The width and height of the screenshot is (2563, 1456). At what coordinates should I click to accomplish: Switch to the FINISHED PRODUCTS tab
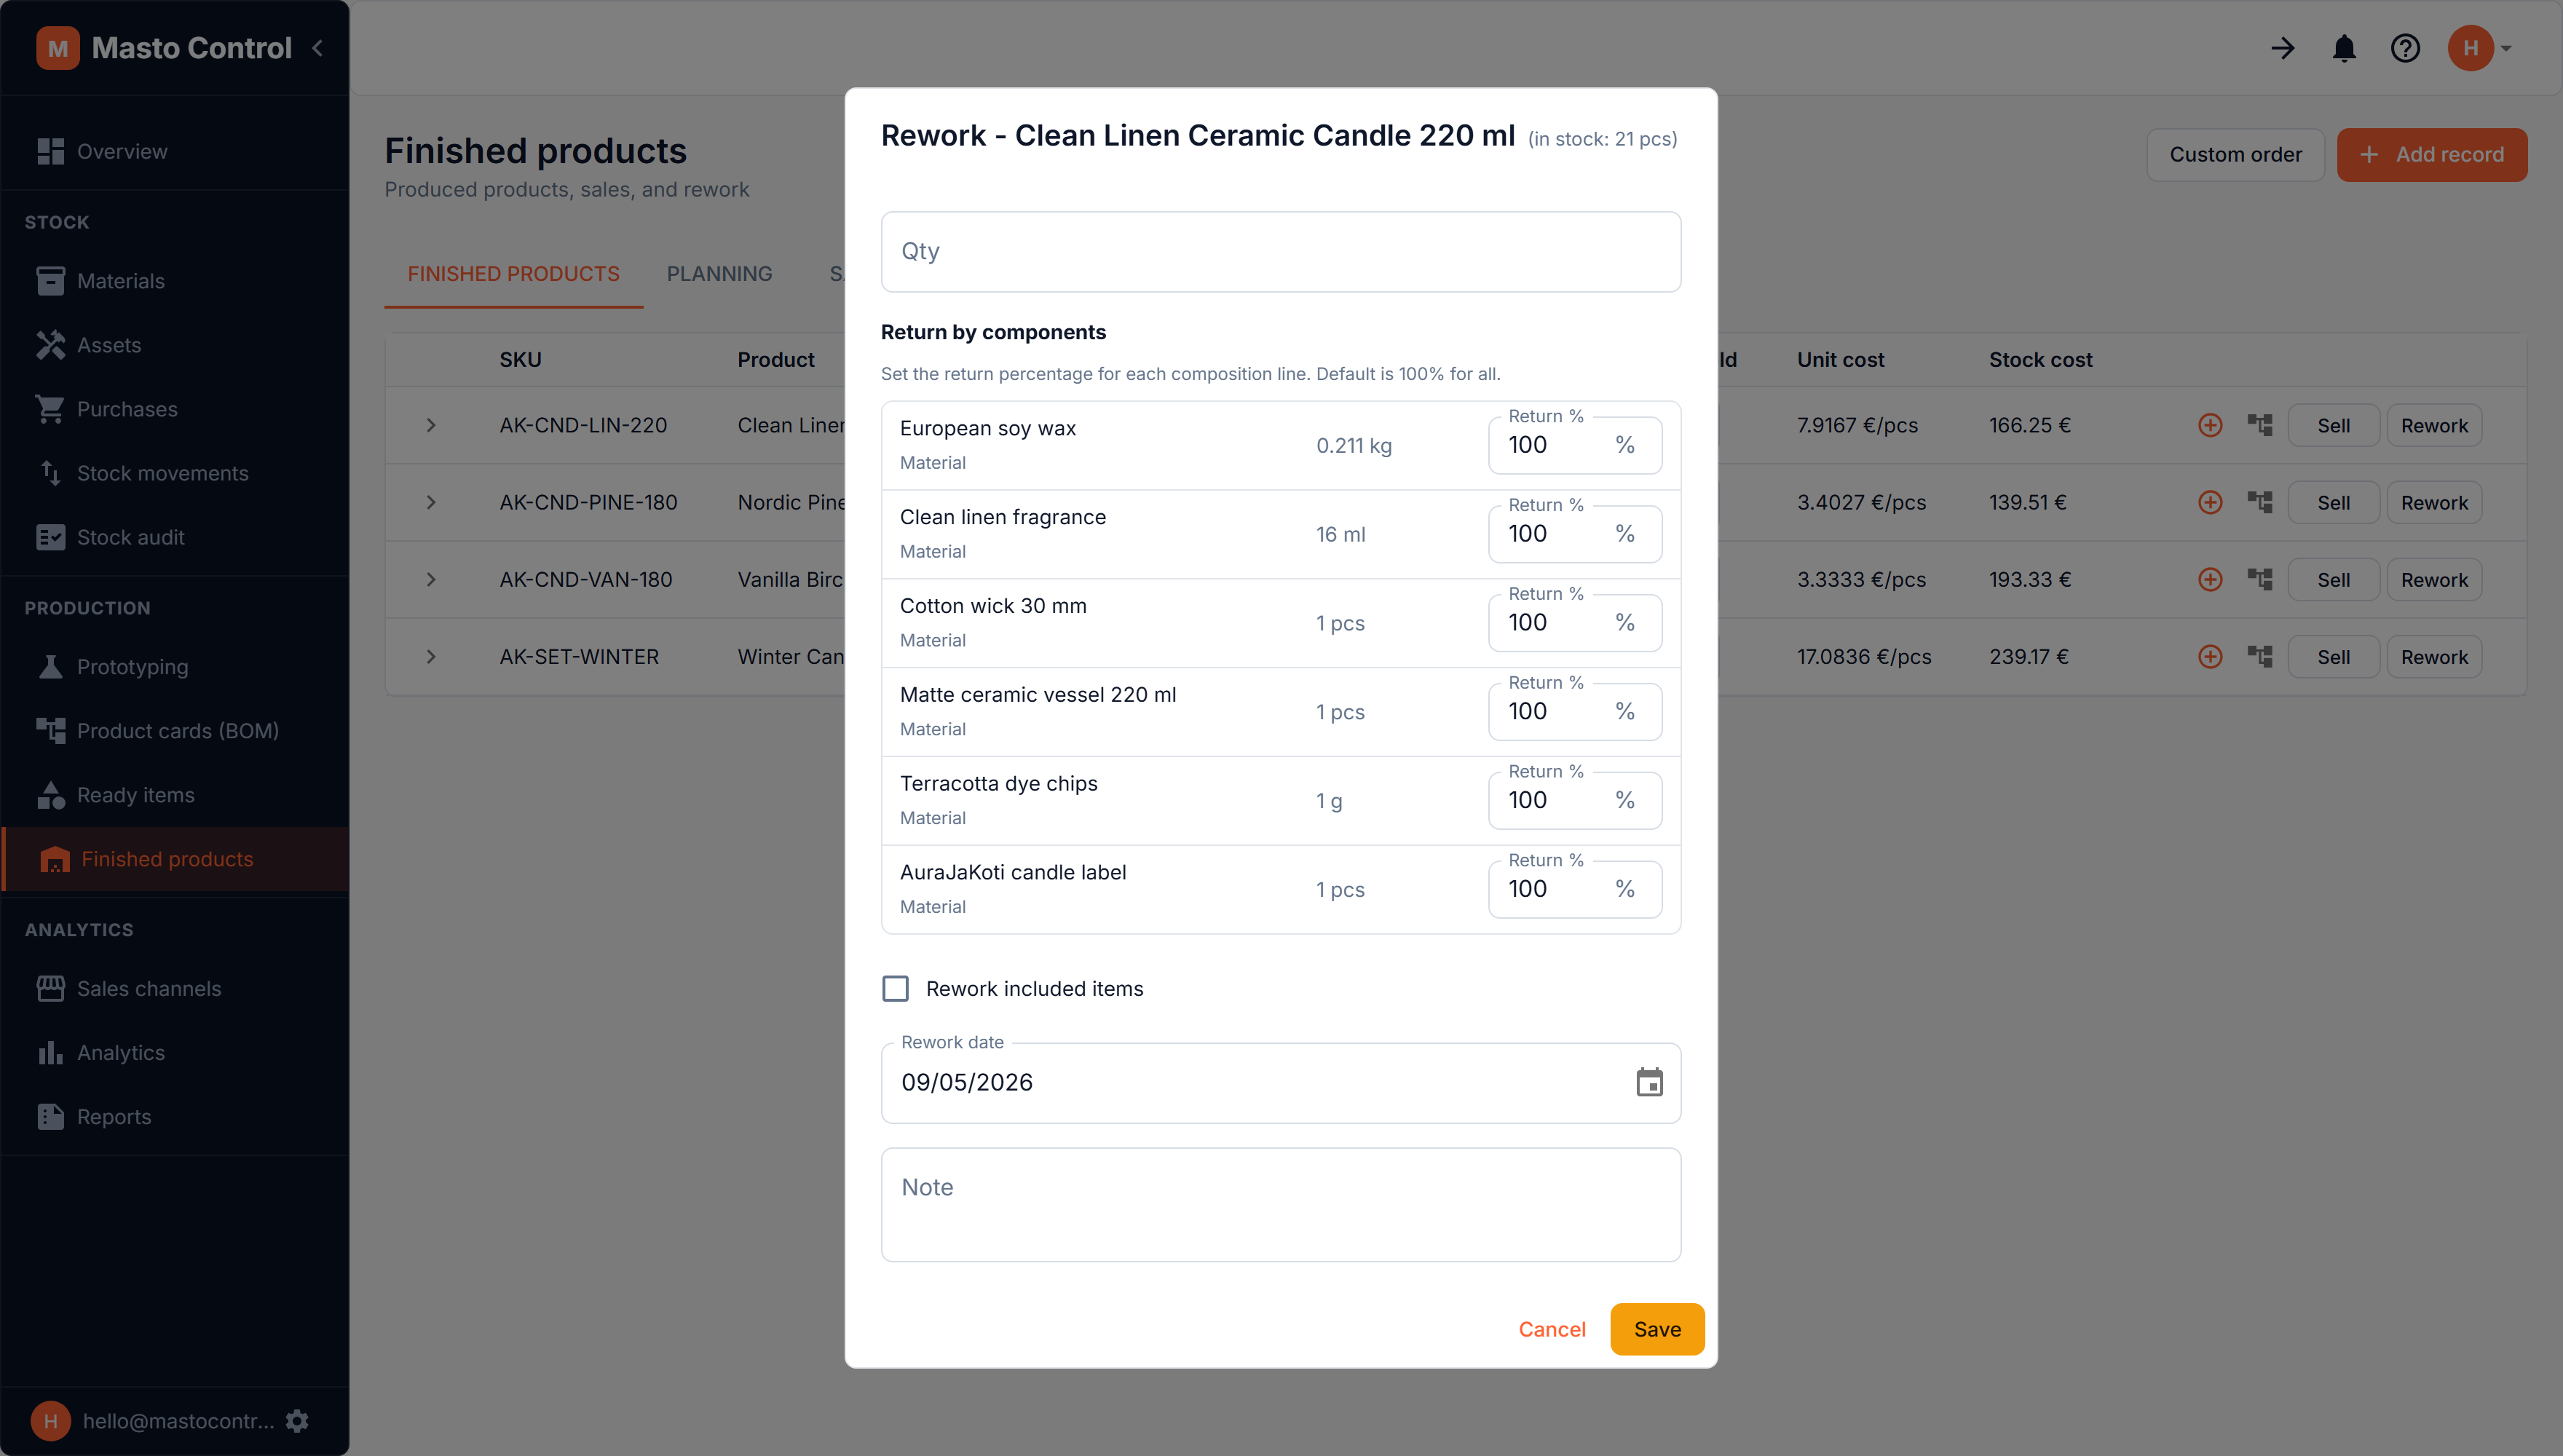tap(513, 274)
